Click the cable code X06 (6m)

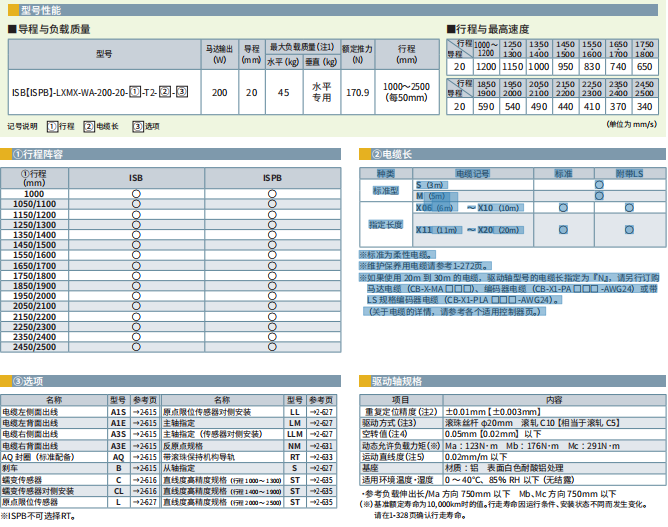click(x=435, y=208)
